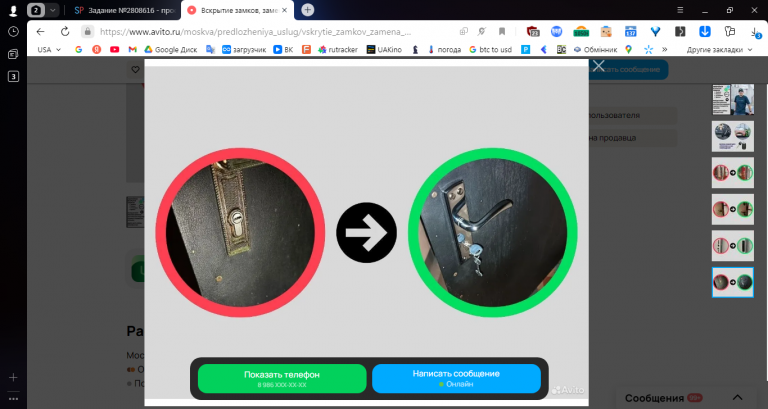Switch to the Задание №2808616 tab
This screenshot has height=409, width=768.
[124, 10]
